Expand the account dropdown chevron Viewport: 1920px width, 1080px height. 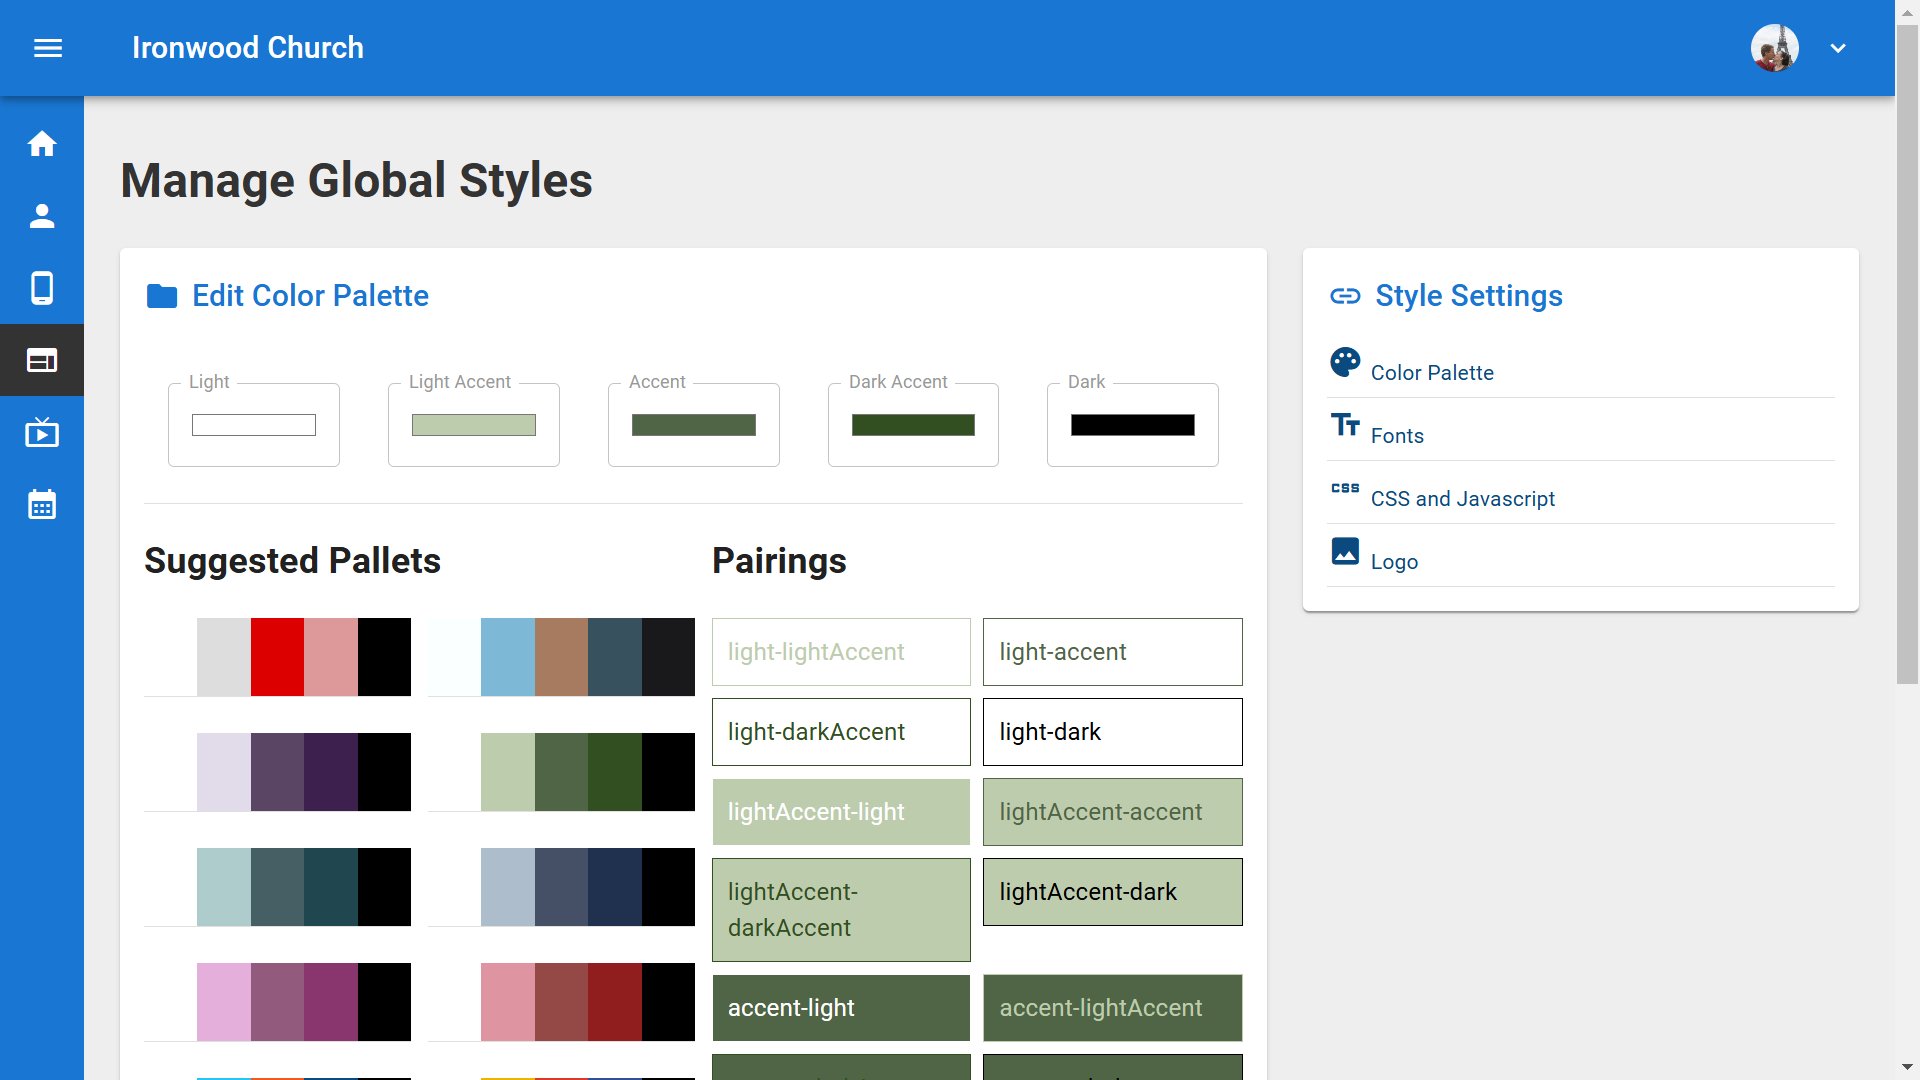(x=1838, y=48)
